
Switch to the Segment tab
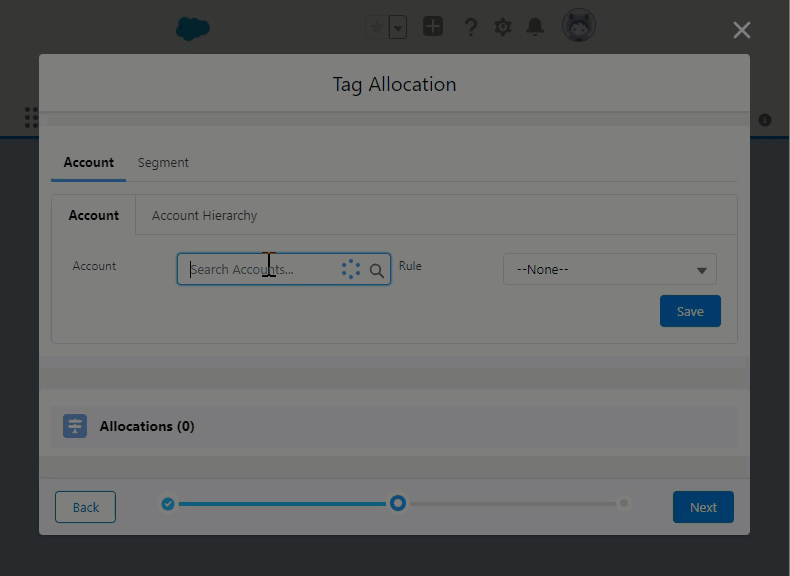(x=163, y=162)
